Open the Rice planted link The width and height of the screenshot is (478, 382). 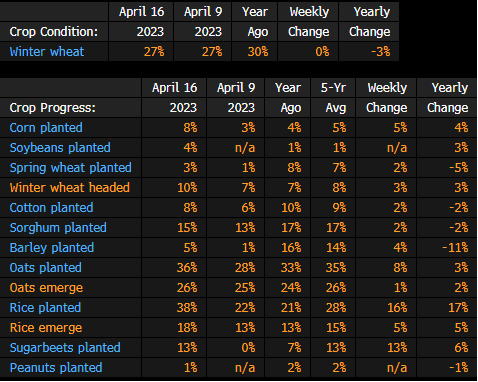tap(45, 308)
